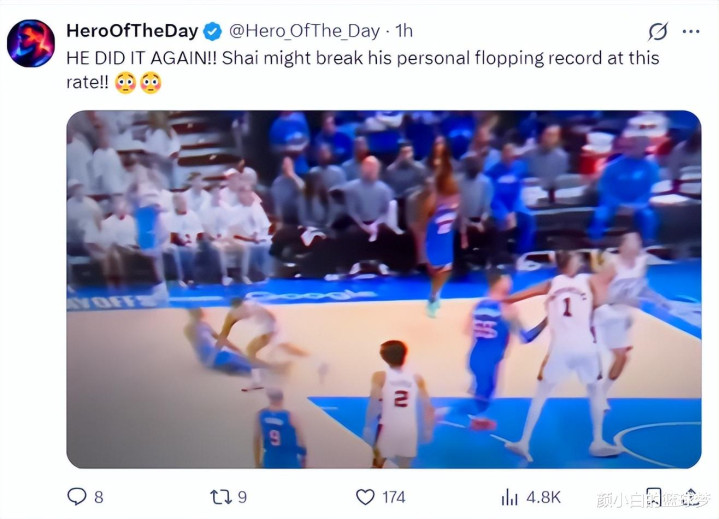This screenshot has width=719, height=519.
Task: Click the reply speech bubble icon
Action: 77,497
